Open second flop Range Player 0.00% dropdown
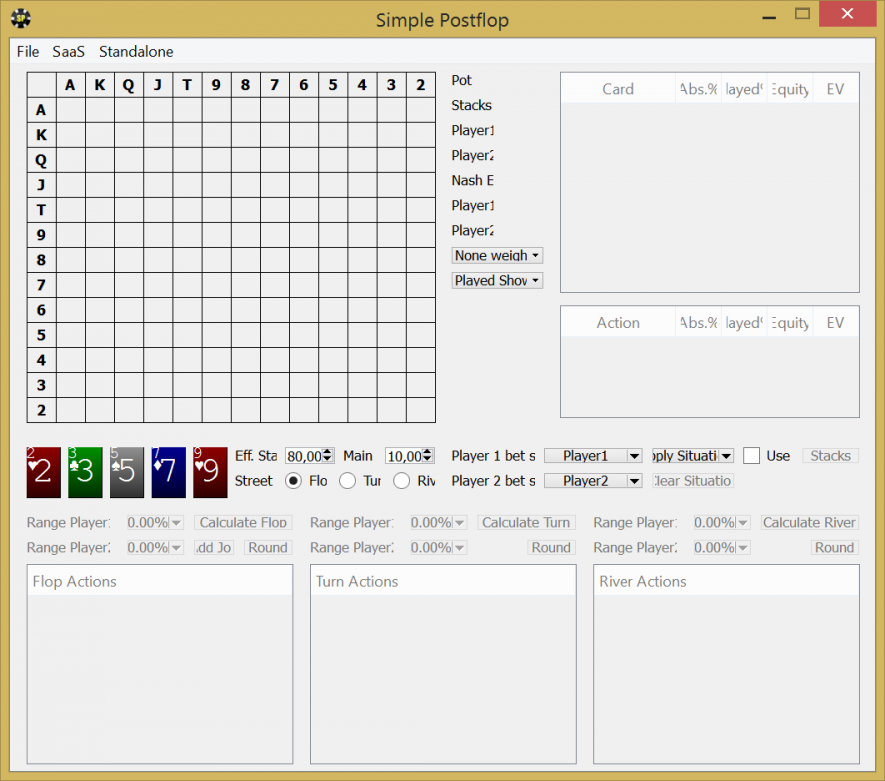This screenshot has width=885, height=781. (155, 547)
